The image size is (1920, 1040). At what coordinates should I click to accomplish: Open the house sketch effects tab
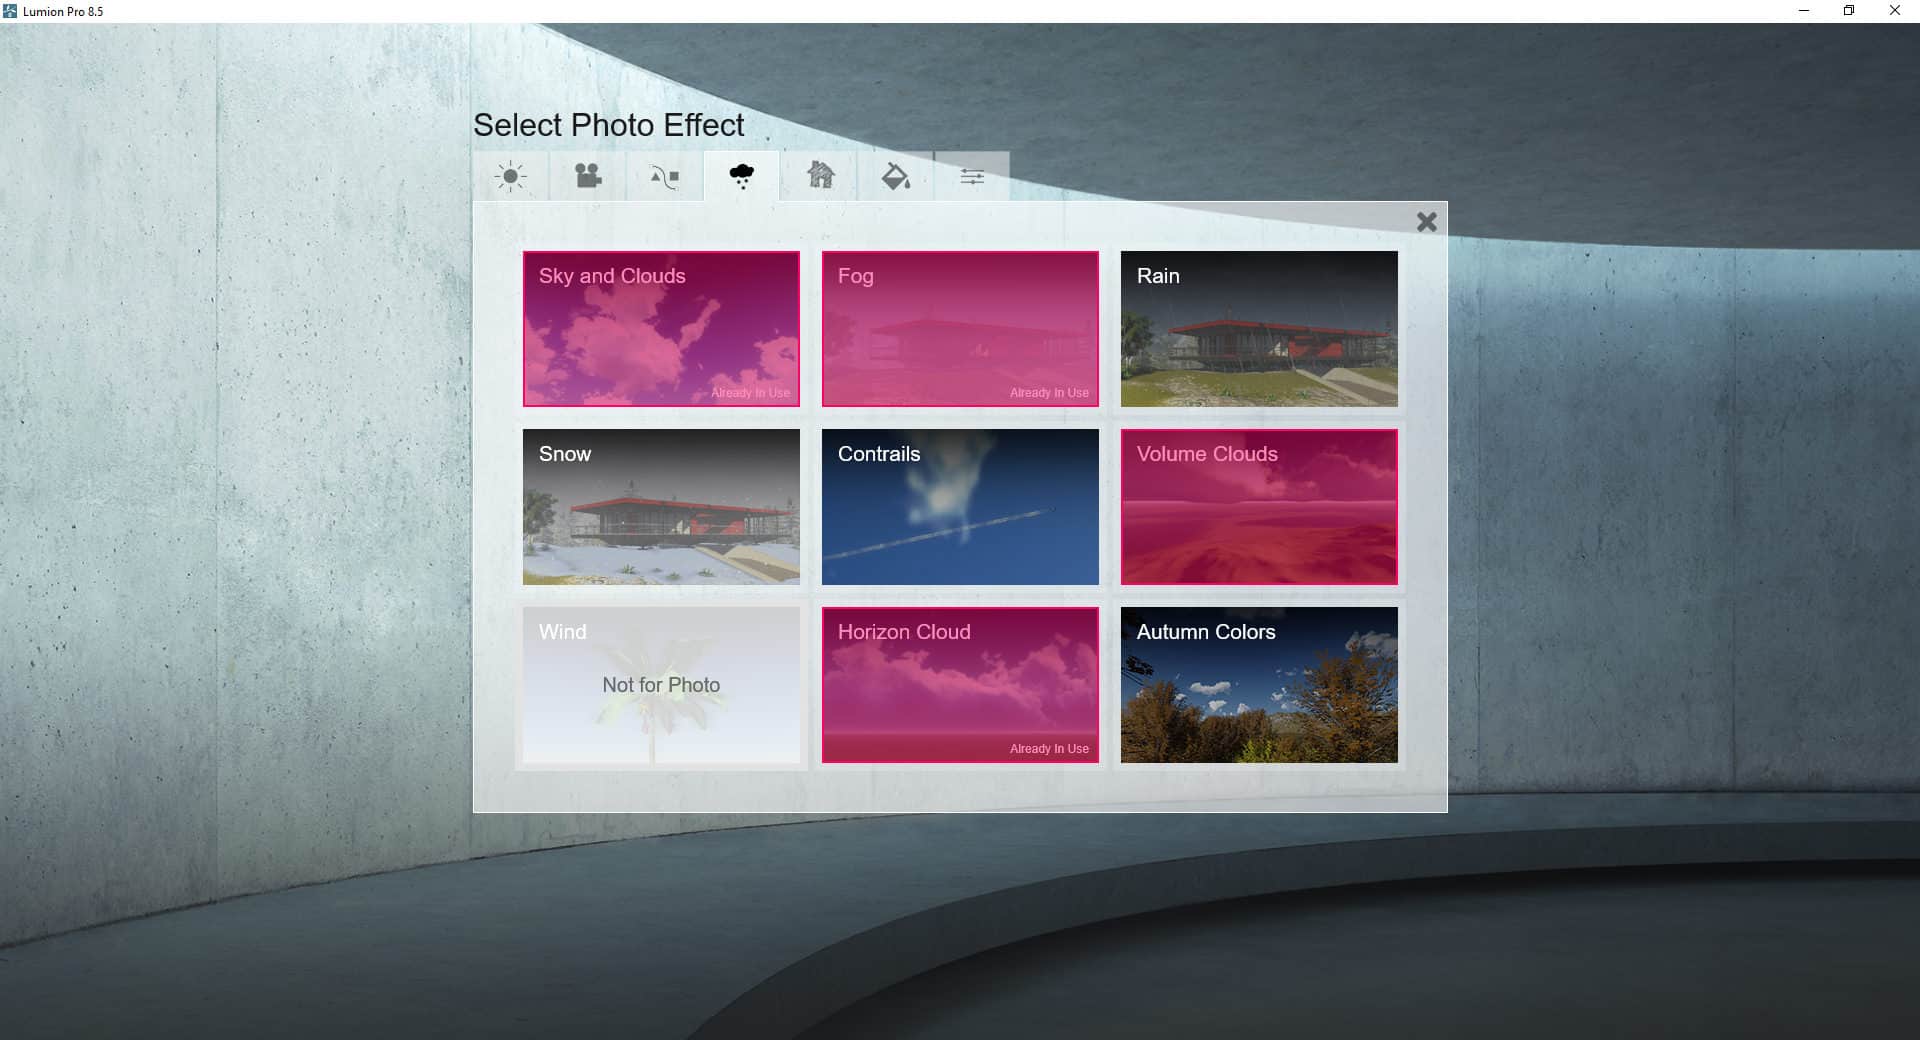click(820, 177)
